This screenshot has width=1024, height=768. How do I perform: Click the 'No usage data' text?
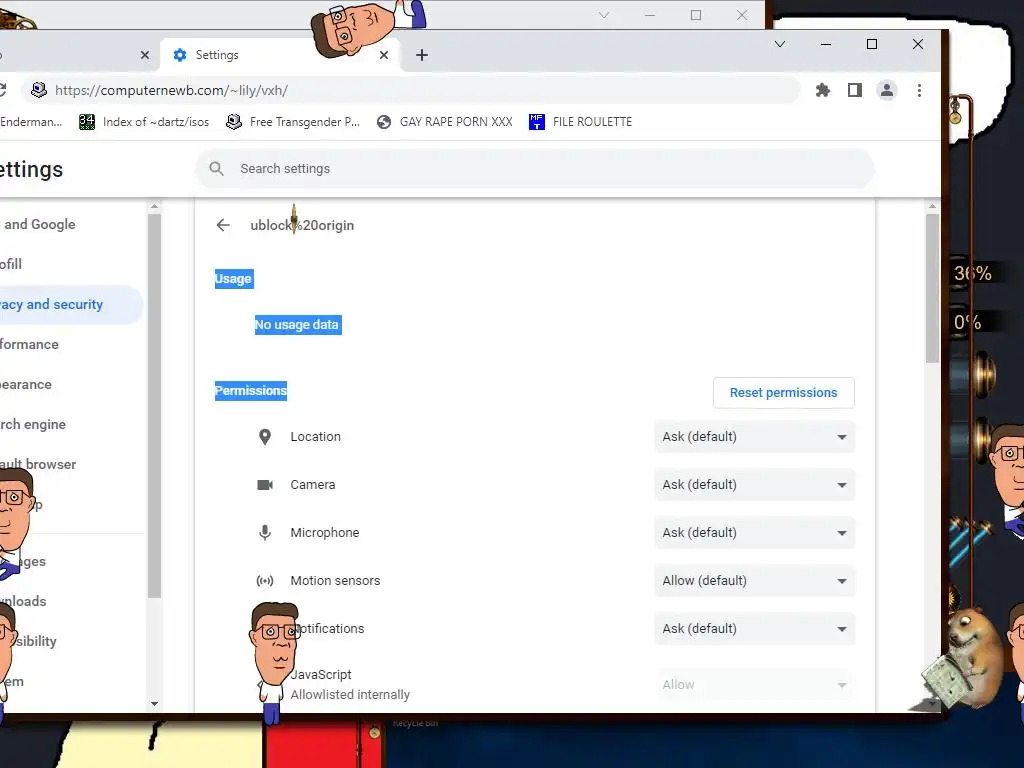point(297,325)
